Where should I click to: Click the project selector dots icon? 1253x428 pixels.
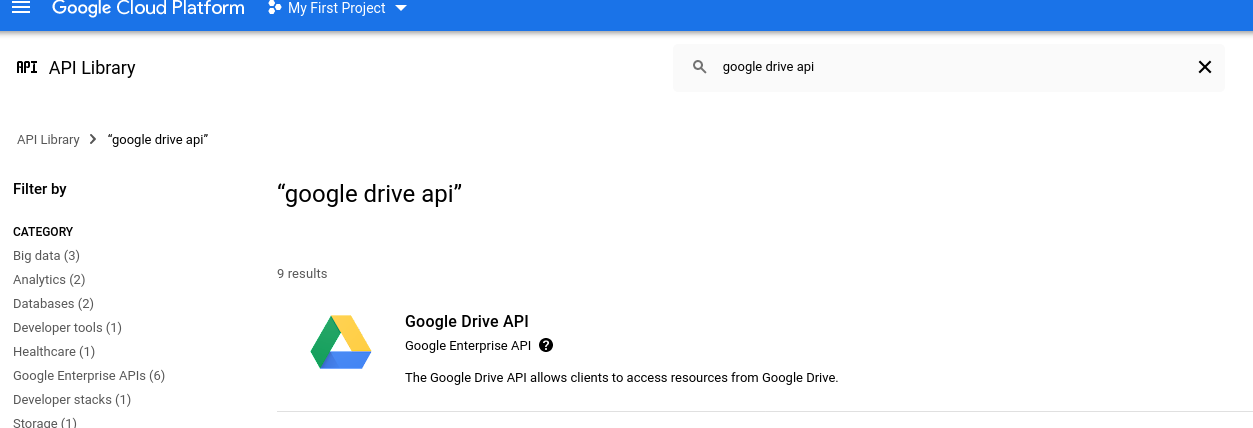click(275, 8)
